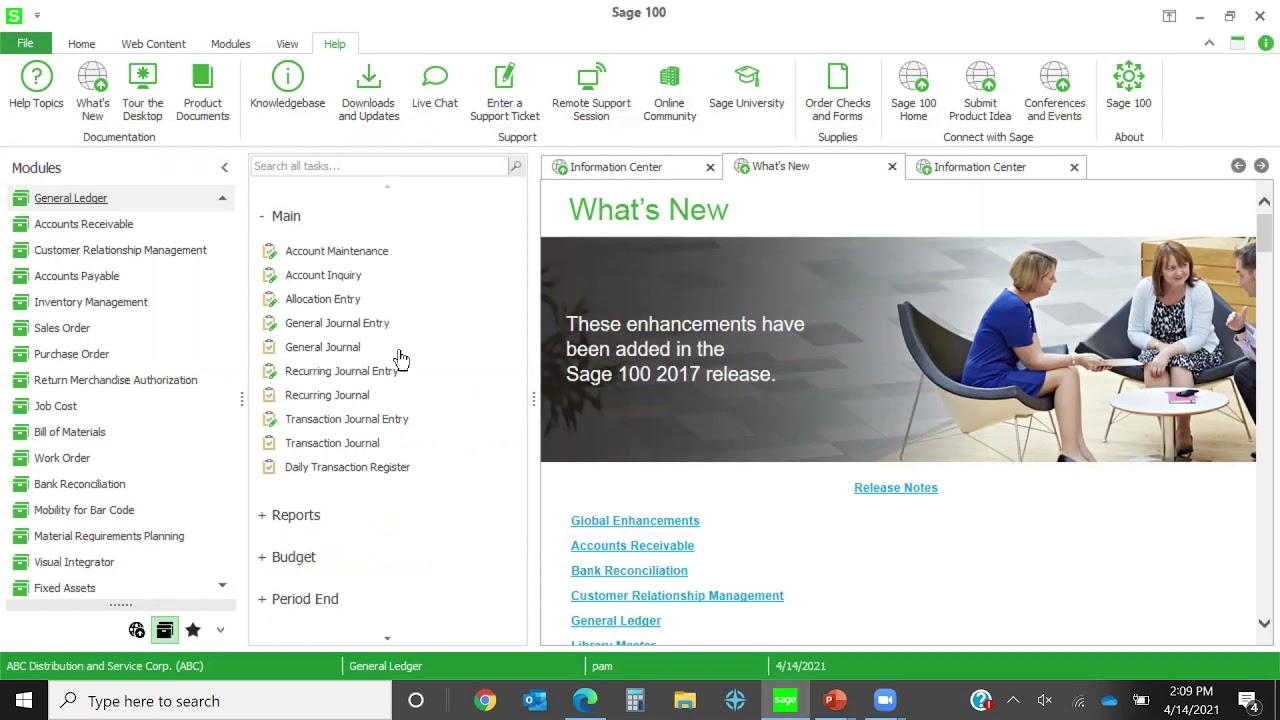1280x720 pixels.
Task: Open Outlook from the taskbar
Action: (x=535, y=701)
